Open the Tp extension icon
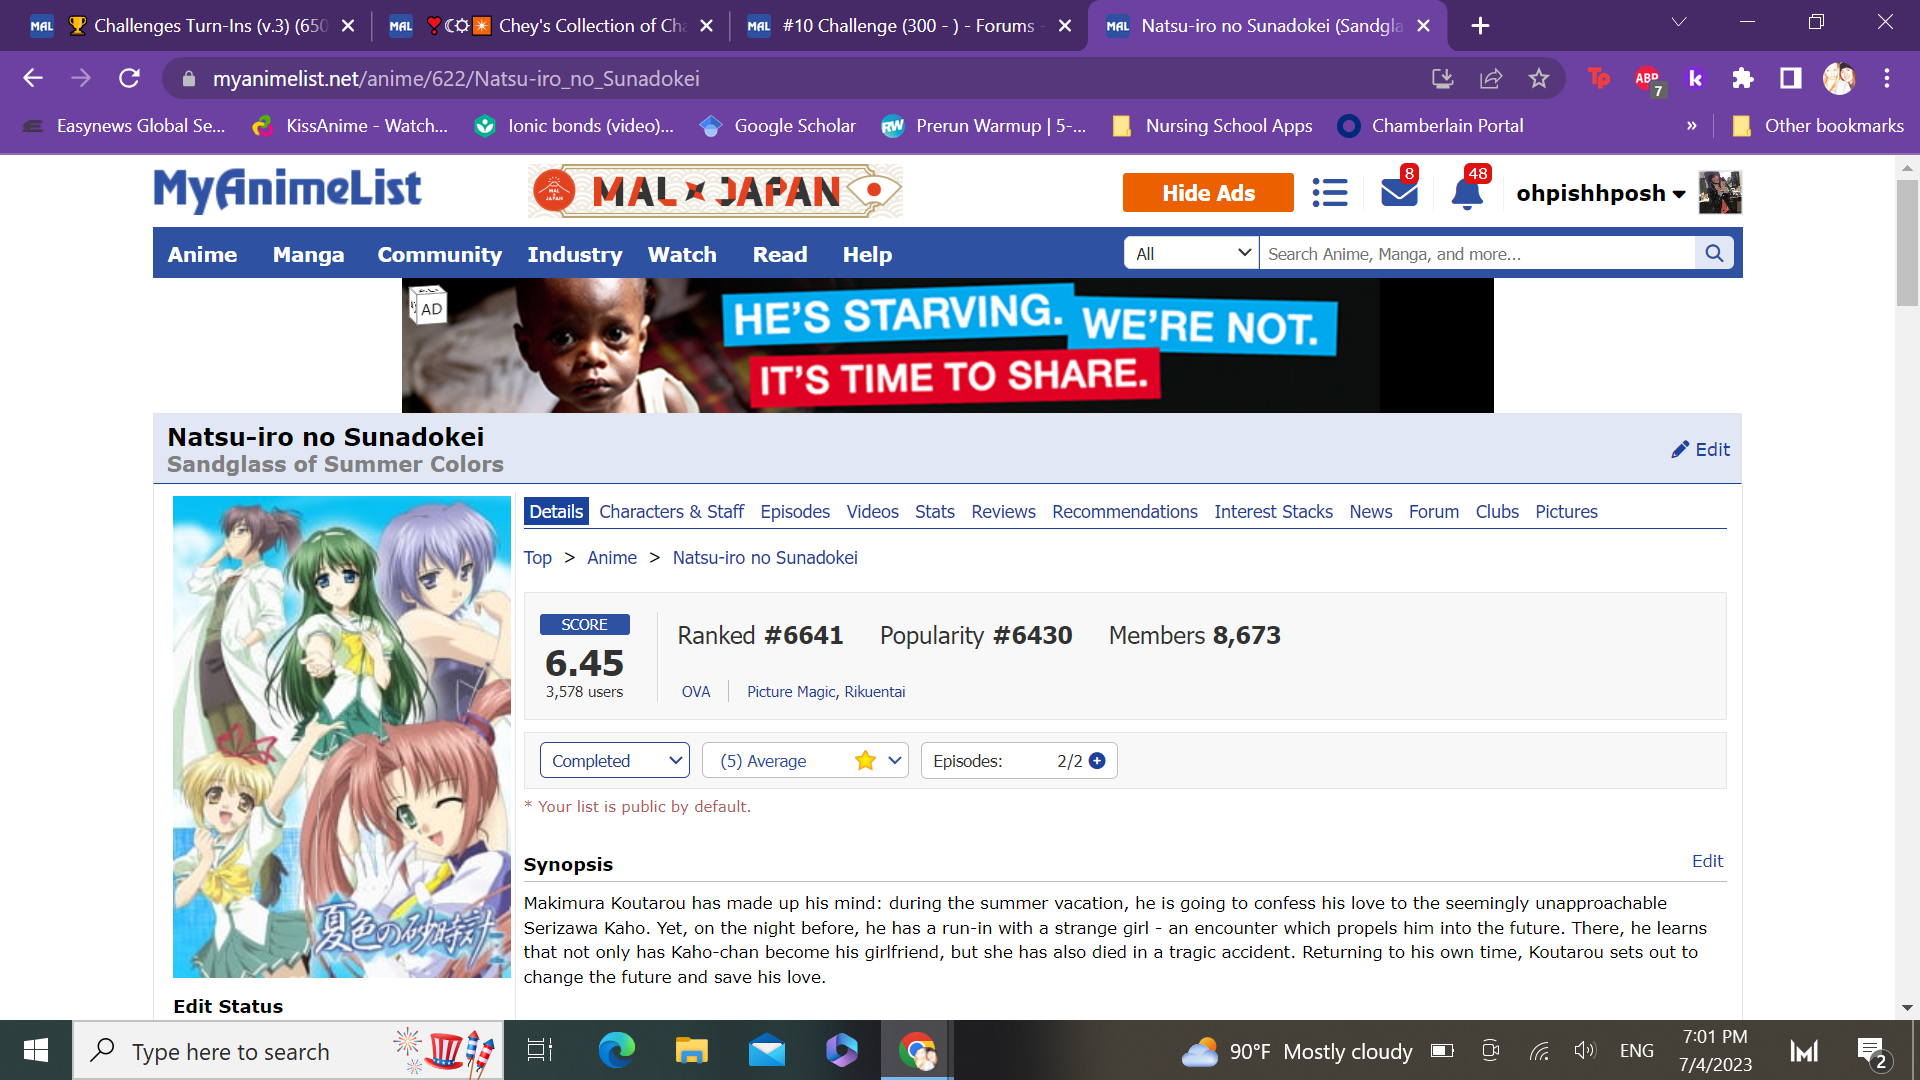This screenshot has height=1080, width=1920. click(1599, 78)
